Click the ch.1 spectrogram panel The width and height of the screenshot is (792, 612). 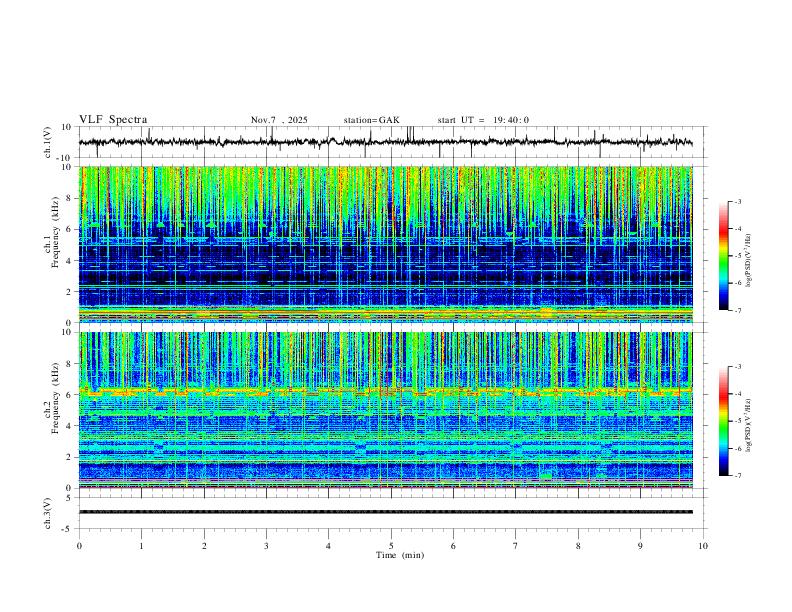[x=385, y=244]
